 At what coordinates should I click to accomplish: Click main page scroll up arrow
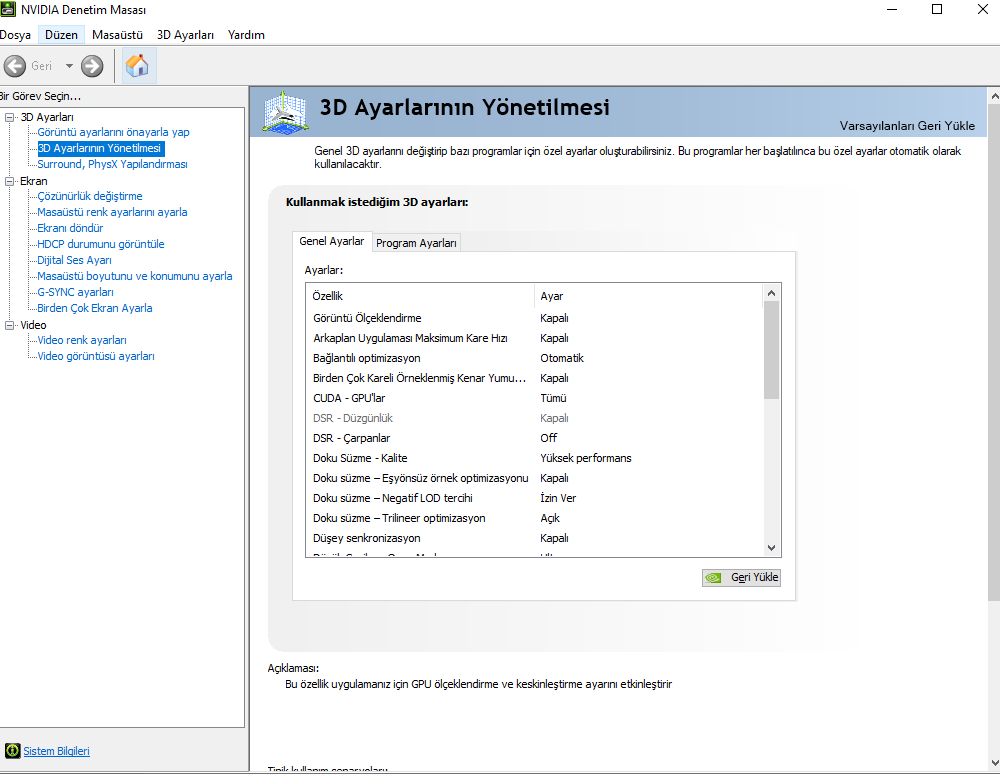pos(994,96)
